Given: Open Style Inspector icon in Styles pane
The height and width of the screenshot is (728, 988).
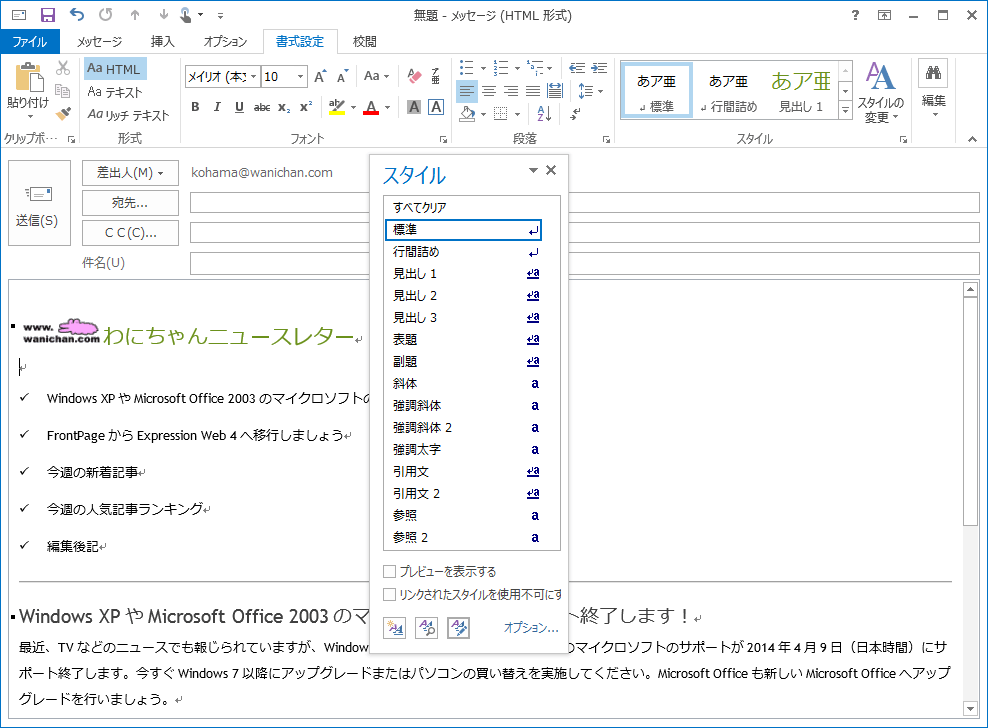Looking at the screenshot, I should coord(427,628).
